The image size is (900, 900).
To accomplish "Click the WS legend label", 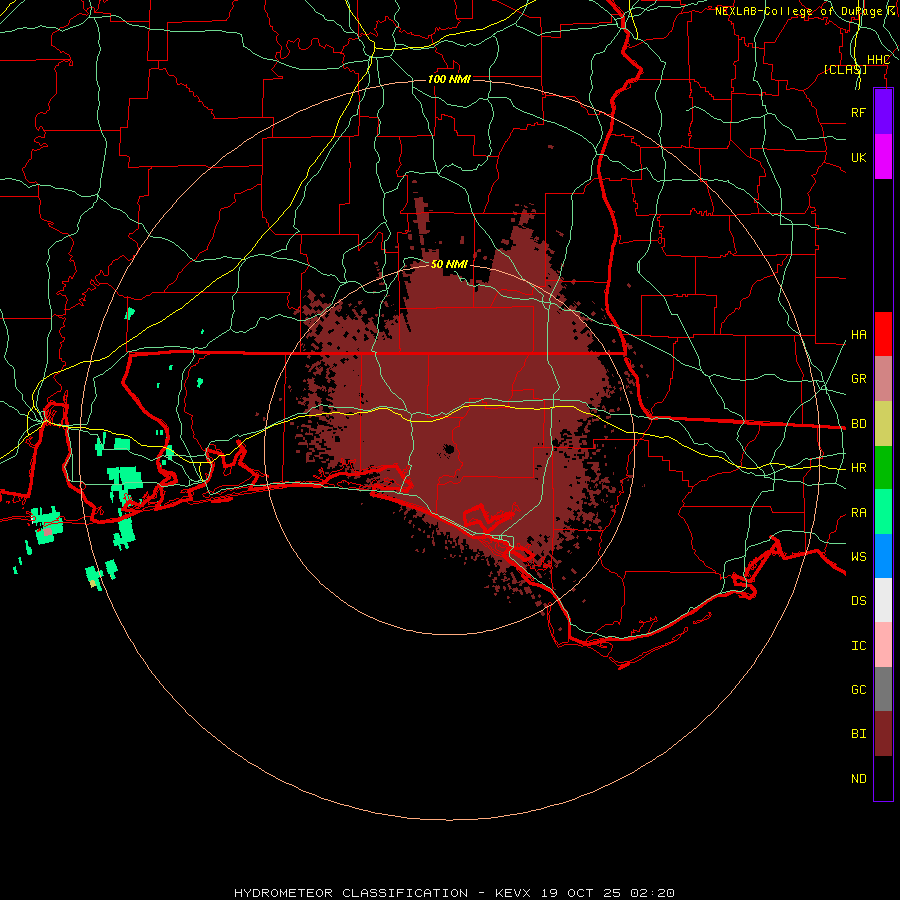I will (858, 556).
